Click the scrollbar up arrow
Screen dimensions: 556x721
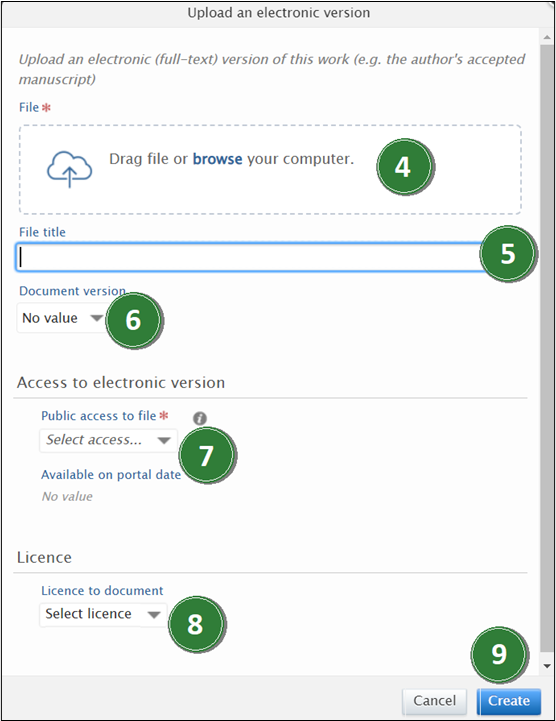pyautogui.click(x=547, y=37)
